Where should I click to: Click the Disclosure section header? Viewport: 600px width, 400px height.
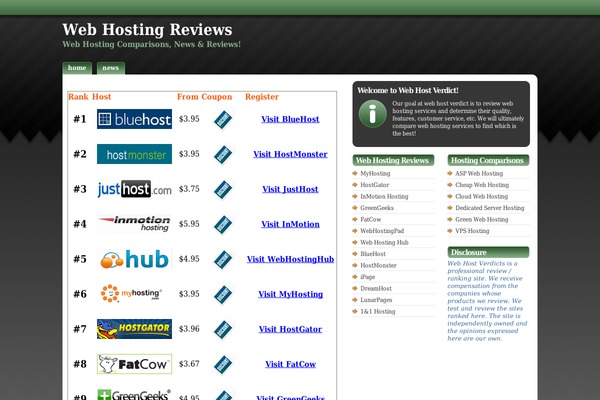click(488, 252)
